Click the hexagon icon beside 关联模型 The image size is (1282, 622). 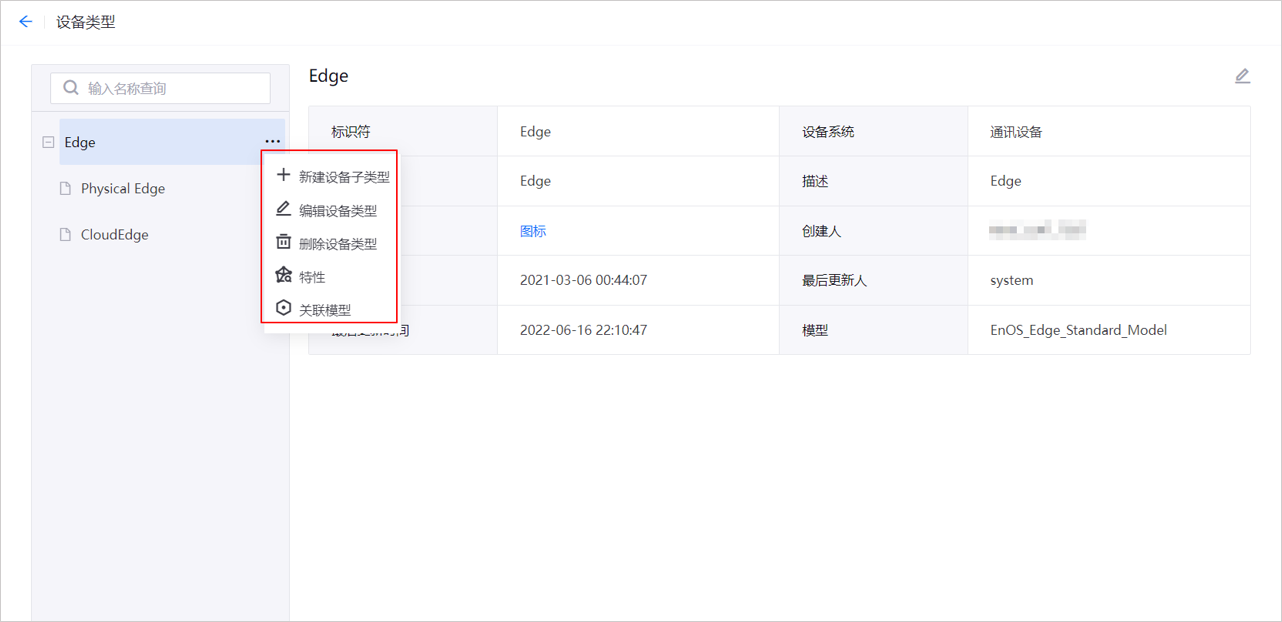[281, 307]
